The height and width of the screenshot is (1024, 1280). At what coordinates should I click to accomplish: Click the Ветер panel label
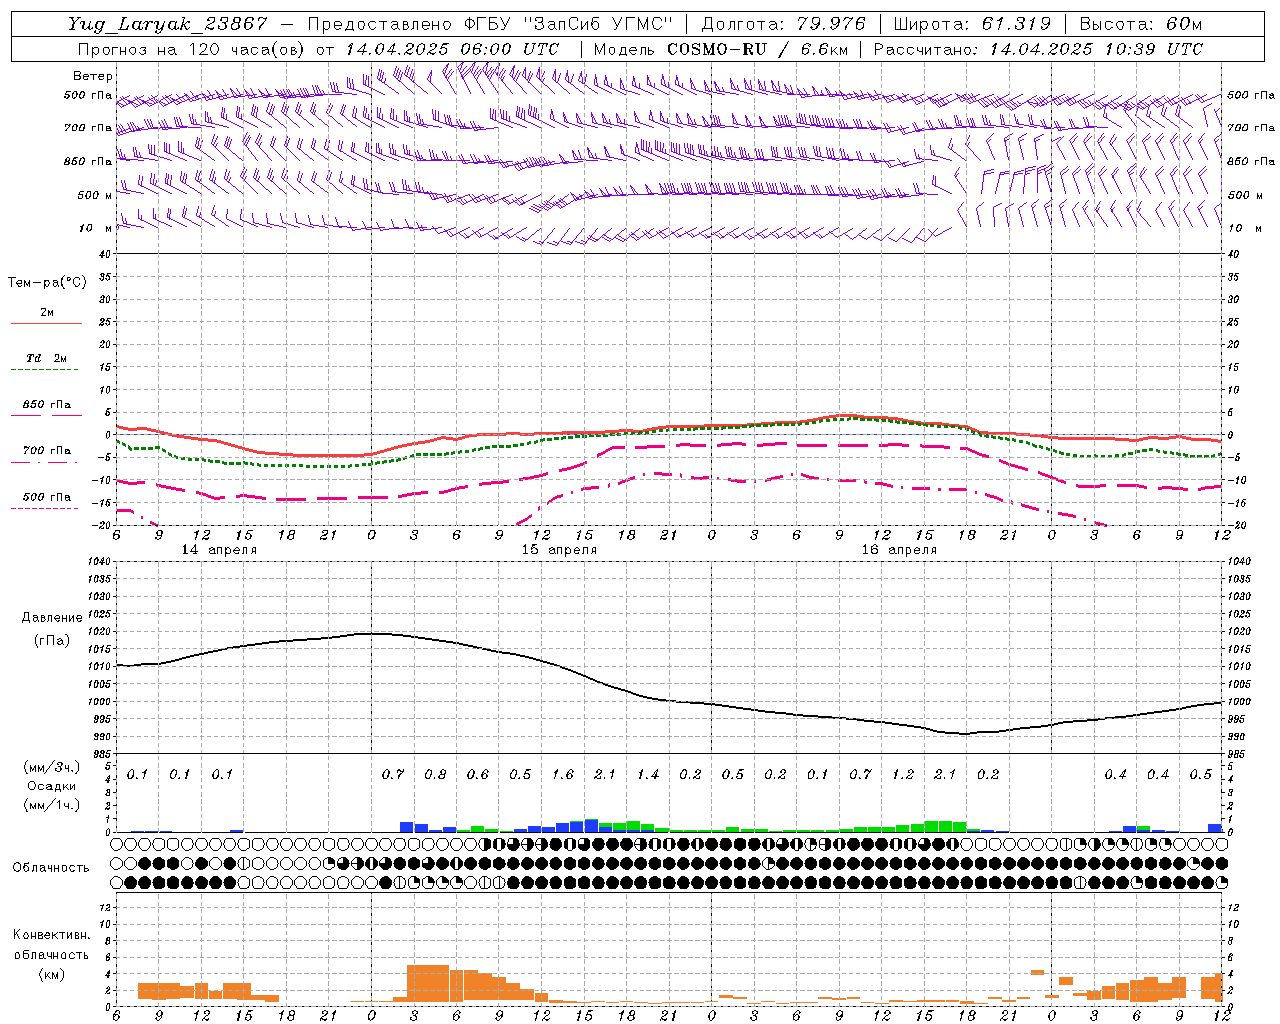click(x=93, y=76)
